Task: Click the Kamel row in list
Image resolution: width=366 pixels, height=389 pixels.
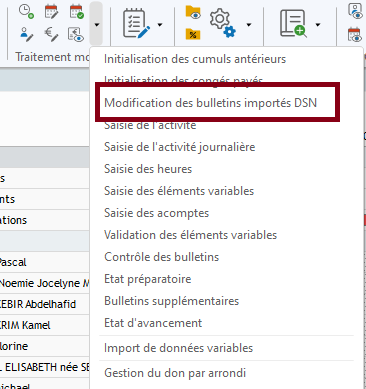Action: pos(45,325)
